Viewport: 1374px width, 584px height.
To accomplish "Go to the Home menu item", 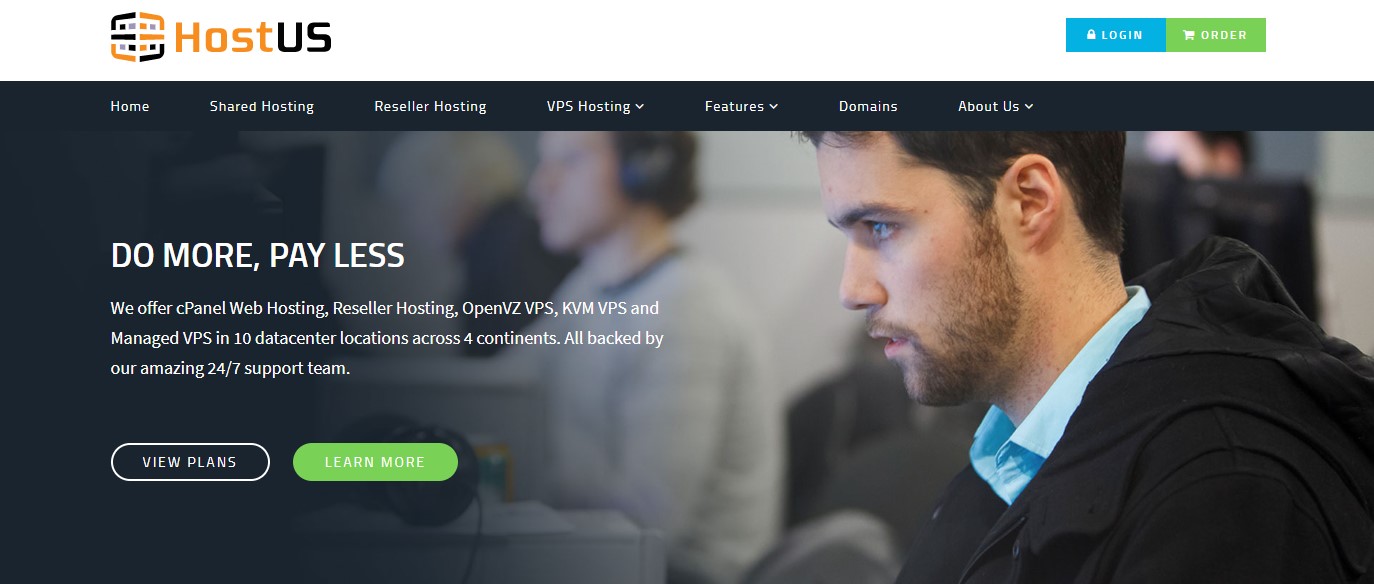I will (x=130, y=106).
